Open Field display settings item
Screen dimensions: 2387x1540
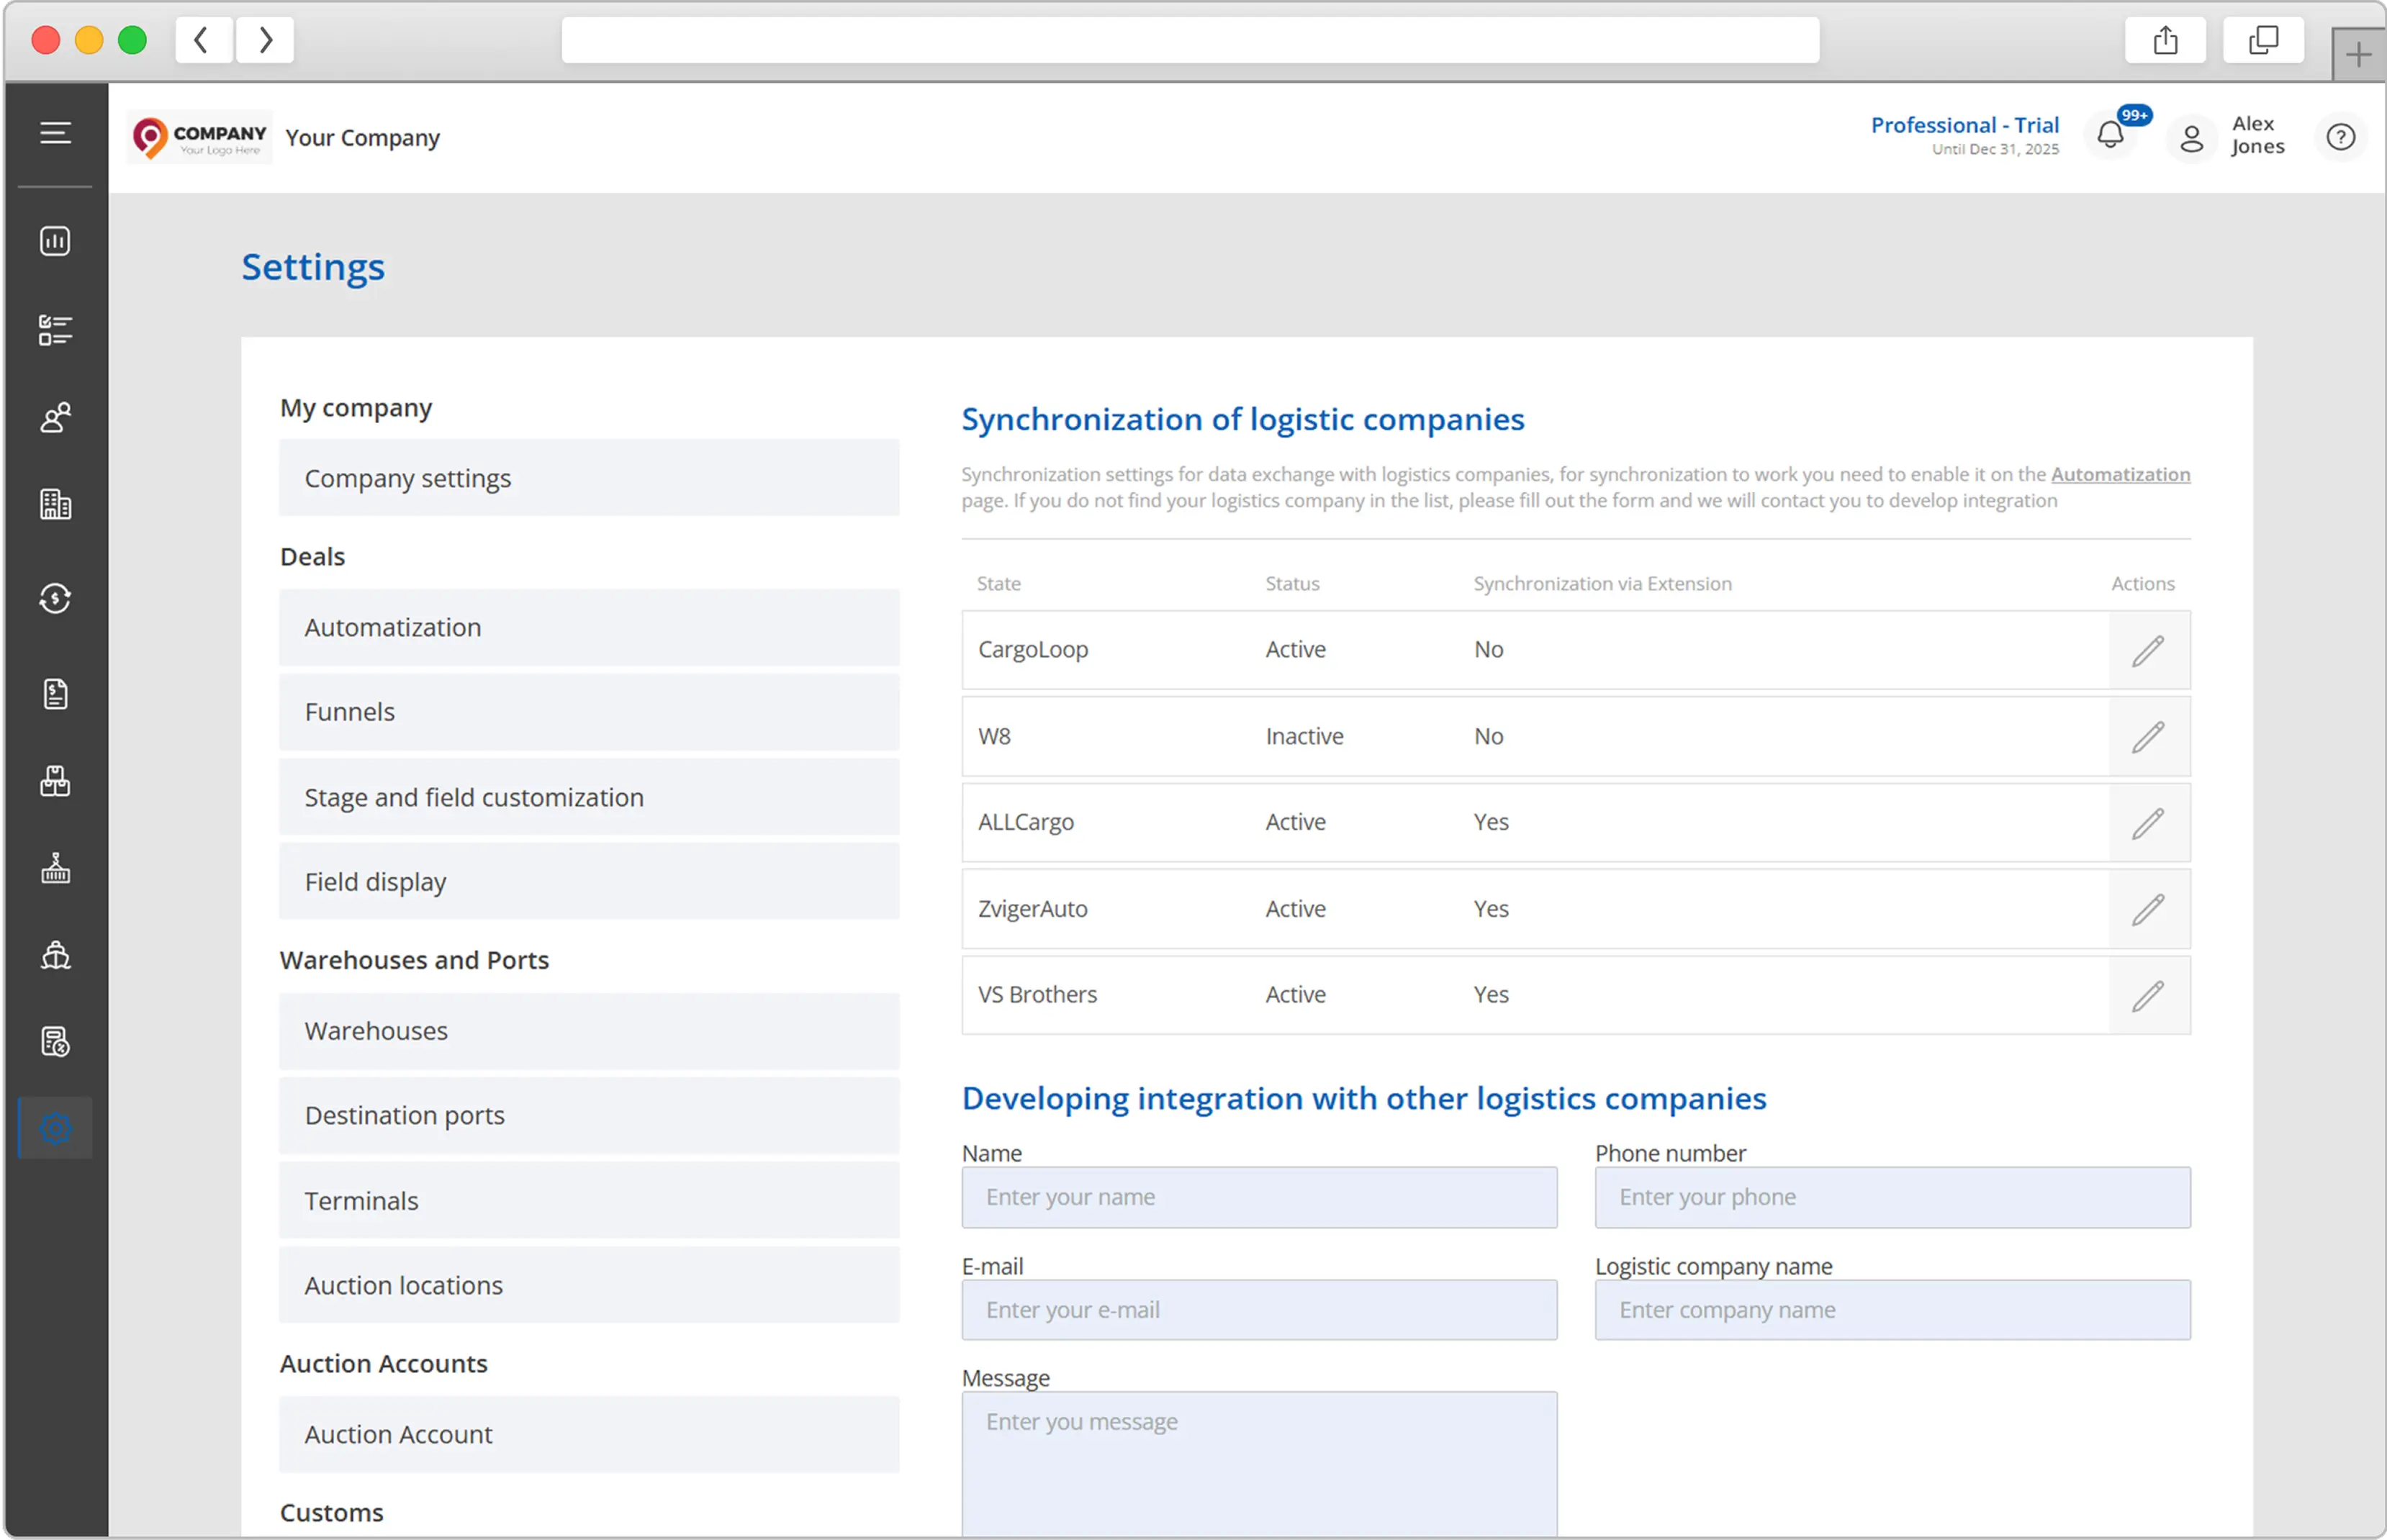(589, 882)
